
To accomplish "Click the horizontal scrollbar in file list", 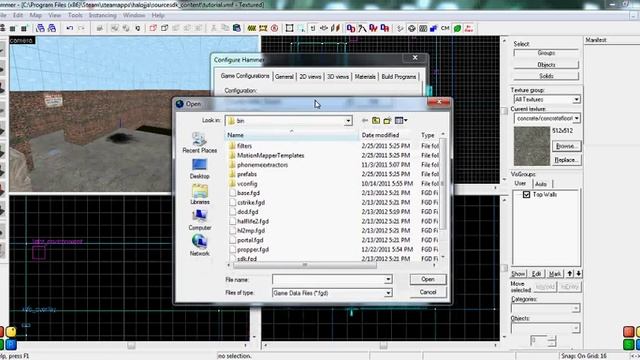I will tap(304, 265).
